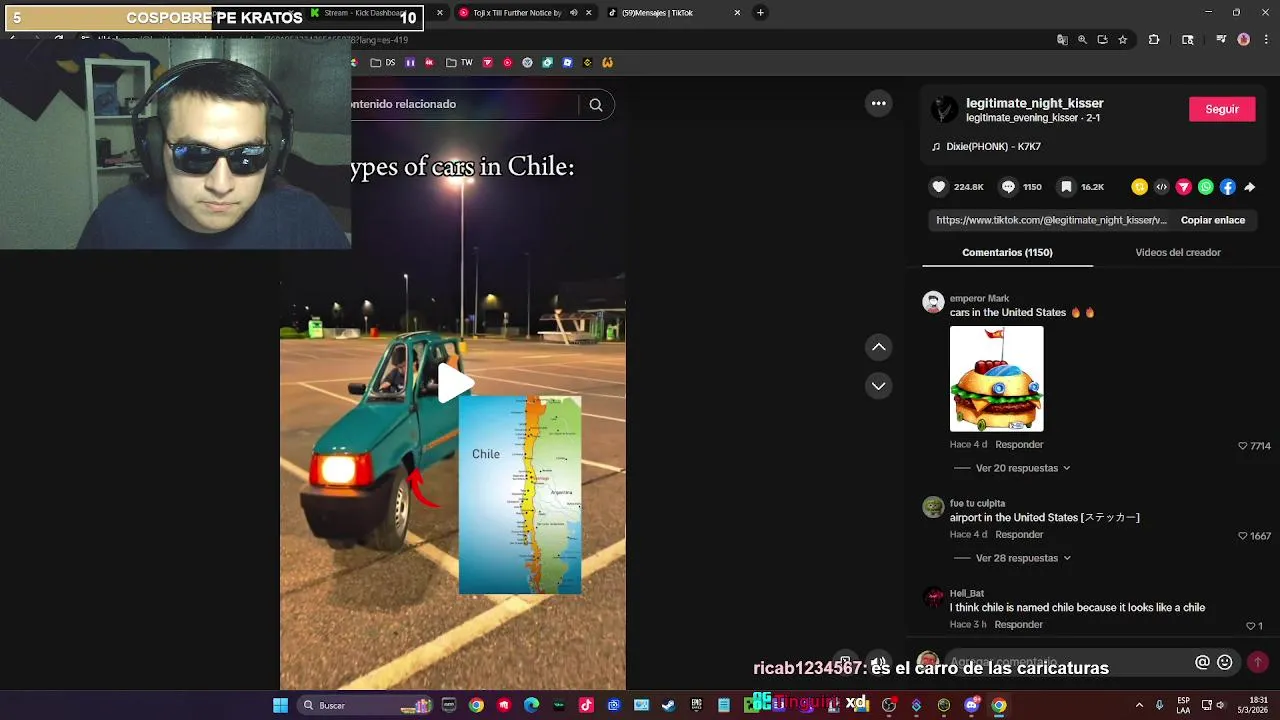The height and width of the screenshot is (720, 1280).
Task: Open the TW bookmarks folder
Action: click(x=459, y=62)
